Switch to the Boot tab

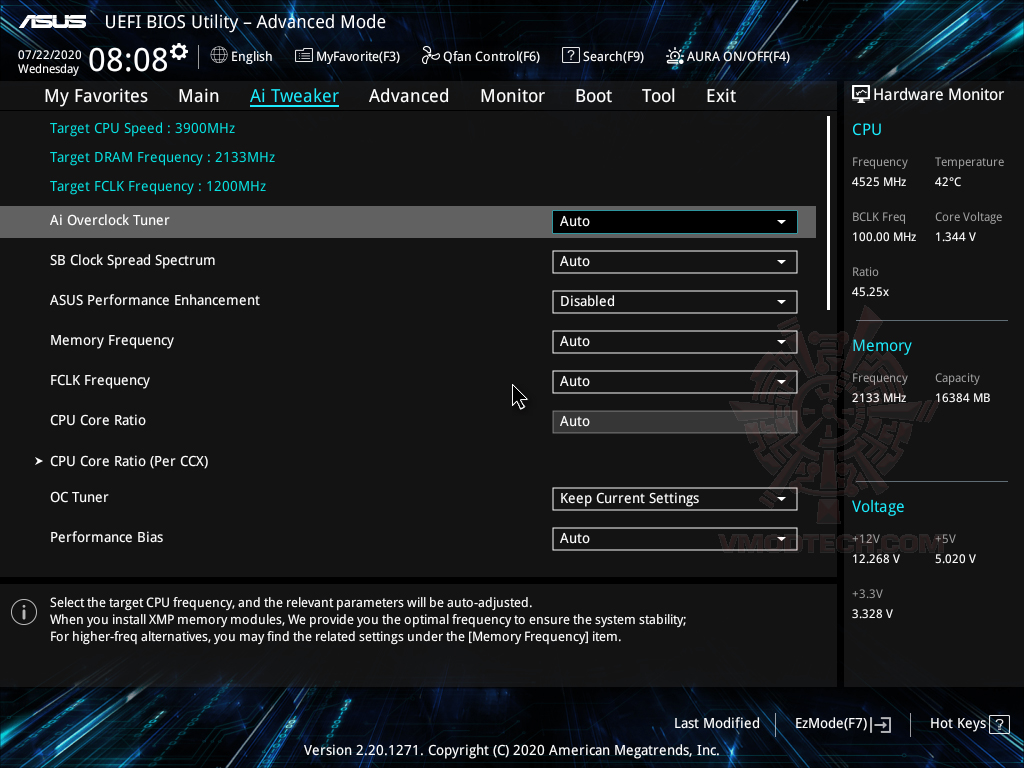[x=593, y=95]
